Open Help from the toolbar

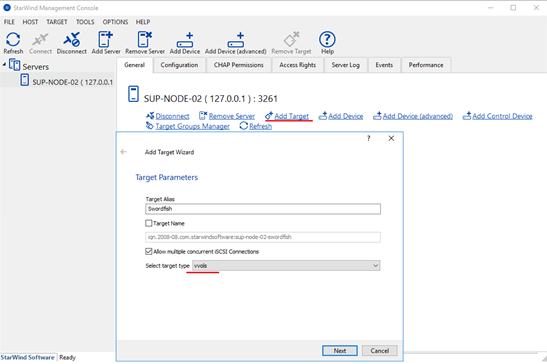(x=327, y=43)
